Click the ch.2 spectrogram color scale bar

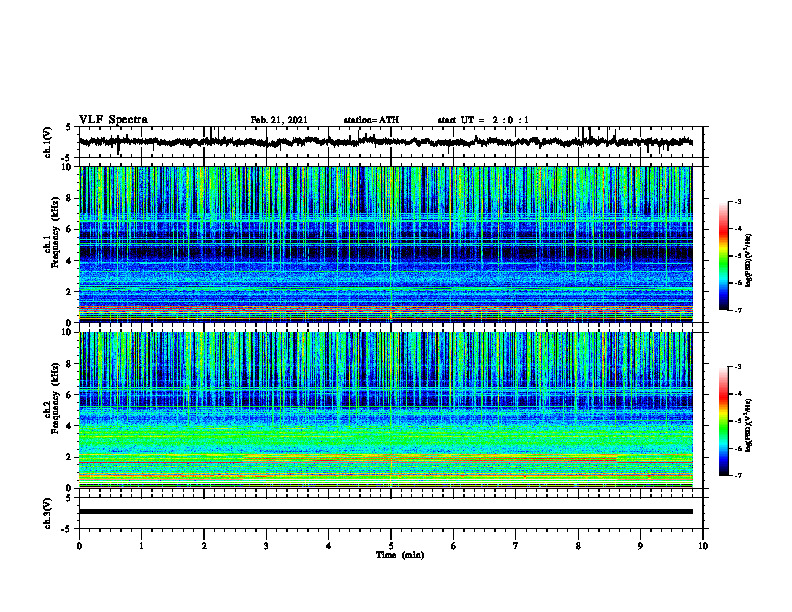tap(723, 421)
